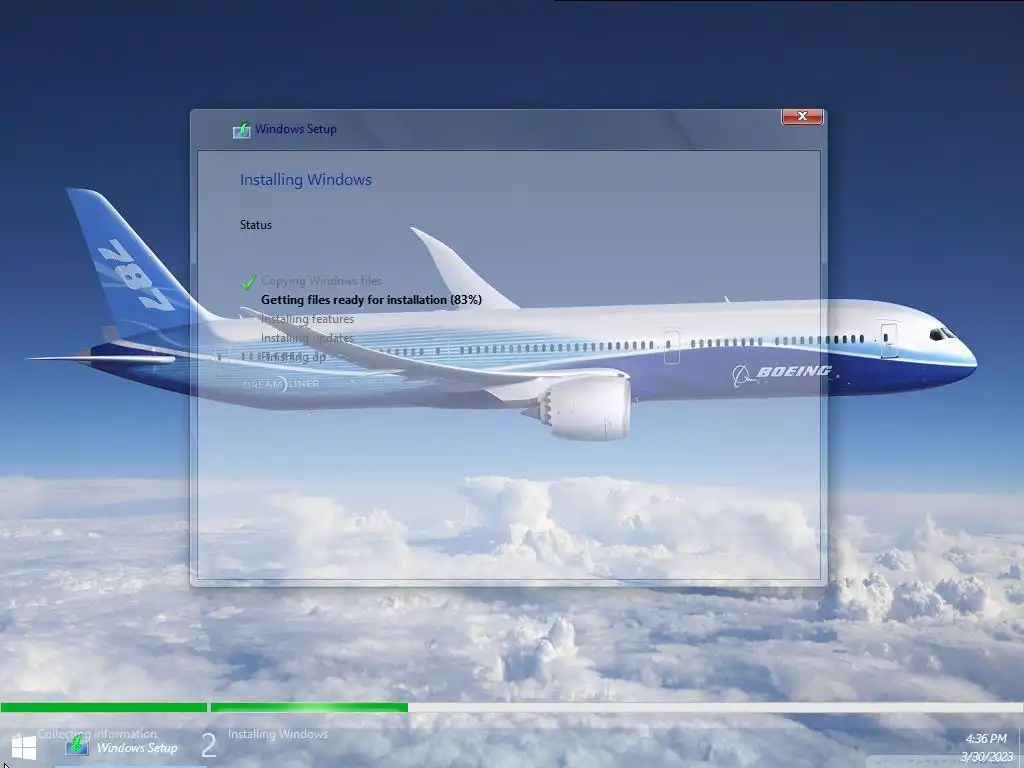Click 'Installing updates' step
Image resolution: width=1024 pixels, height=768 pixels.
tap(307, 338)
